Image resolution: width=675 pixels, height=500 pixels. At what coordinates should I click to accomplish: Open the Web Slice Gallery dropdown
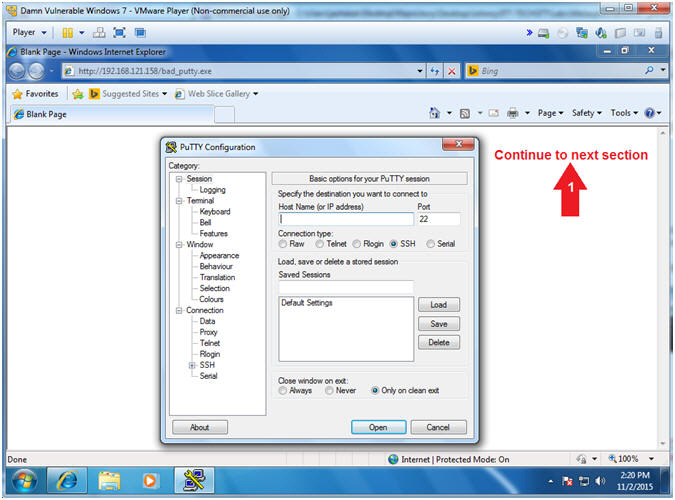(x=255, y=94)
